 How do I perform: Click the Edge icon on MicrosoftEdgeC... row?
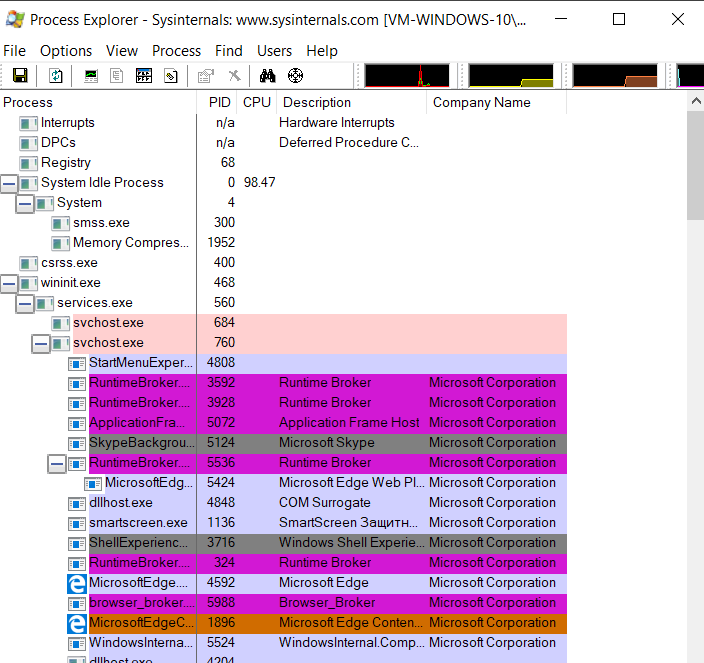click(77, 623)
